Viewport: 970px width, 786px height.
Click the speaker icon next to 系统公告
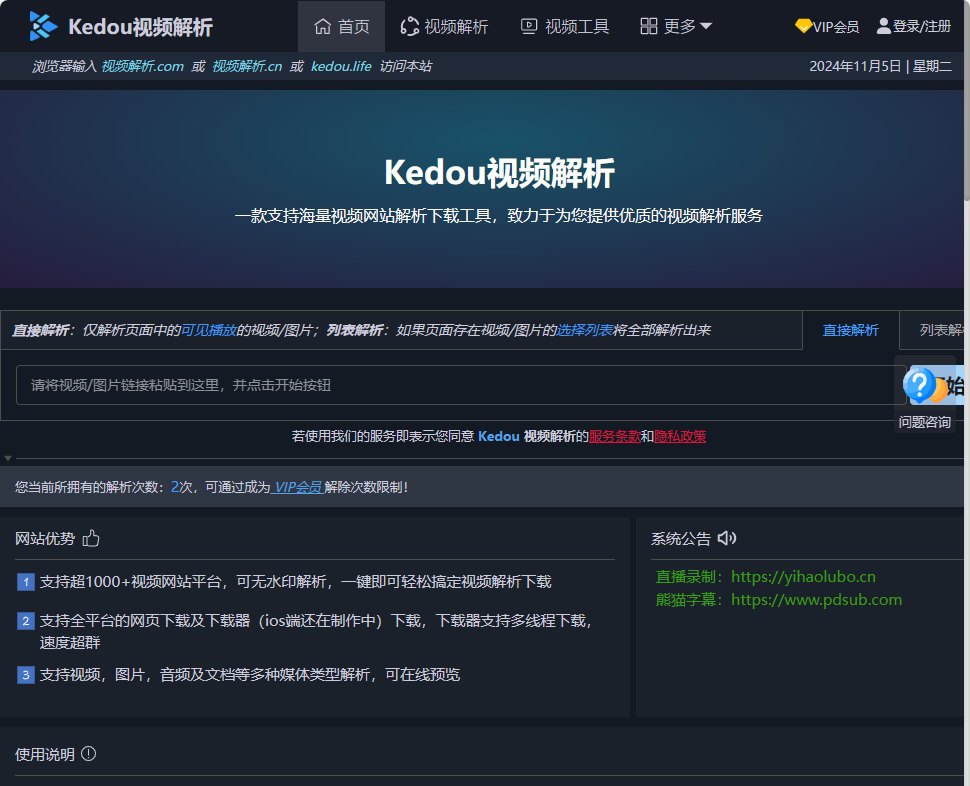(x=727, y=537)
